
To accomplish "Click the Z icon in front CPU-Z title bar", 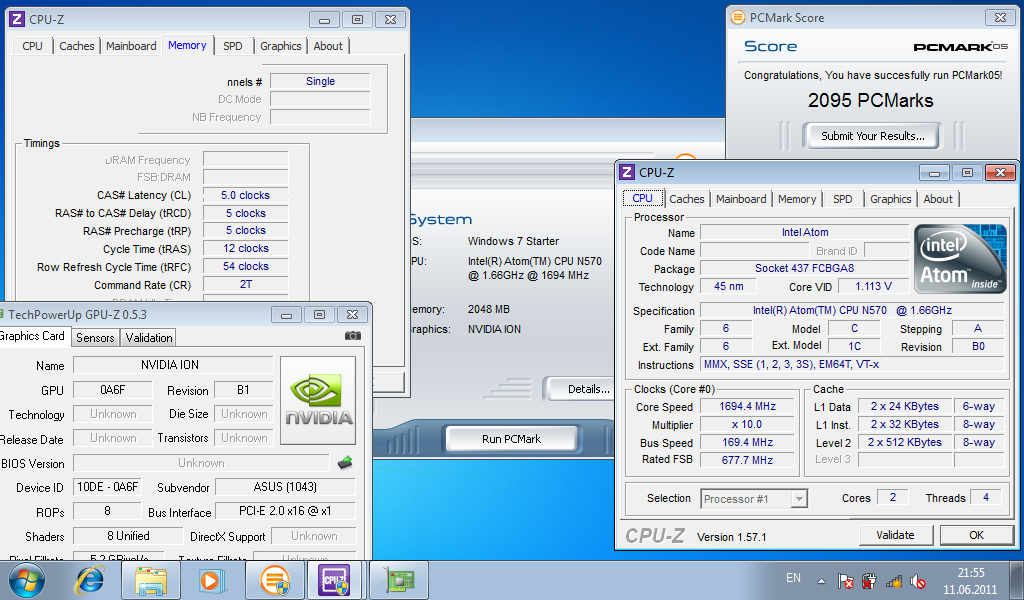I will (627, 172).
